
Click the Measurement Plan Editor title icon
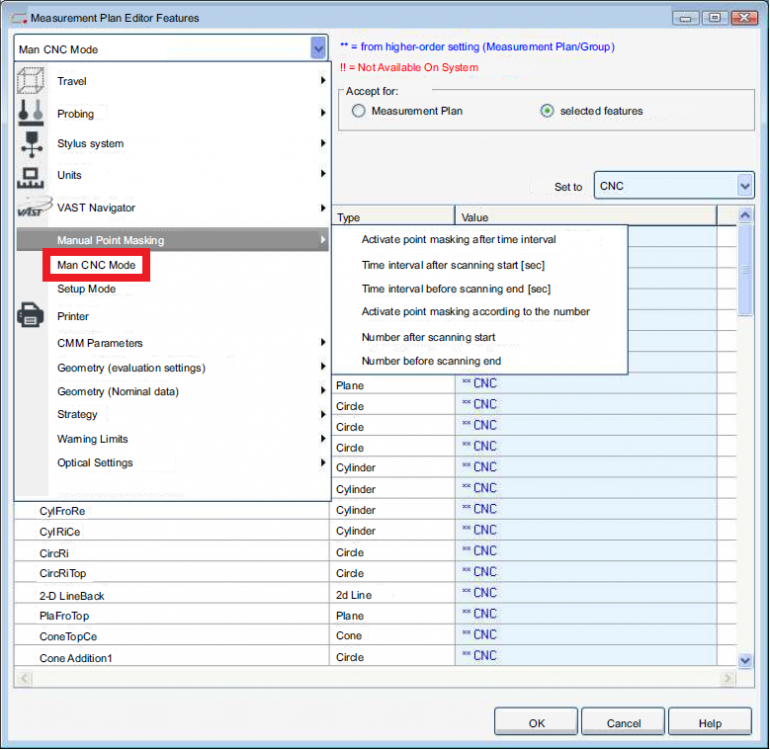click(x=17, y=18)
